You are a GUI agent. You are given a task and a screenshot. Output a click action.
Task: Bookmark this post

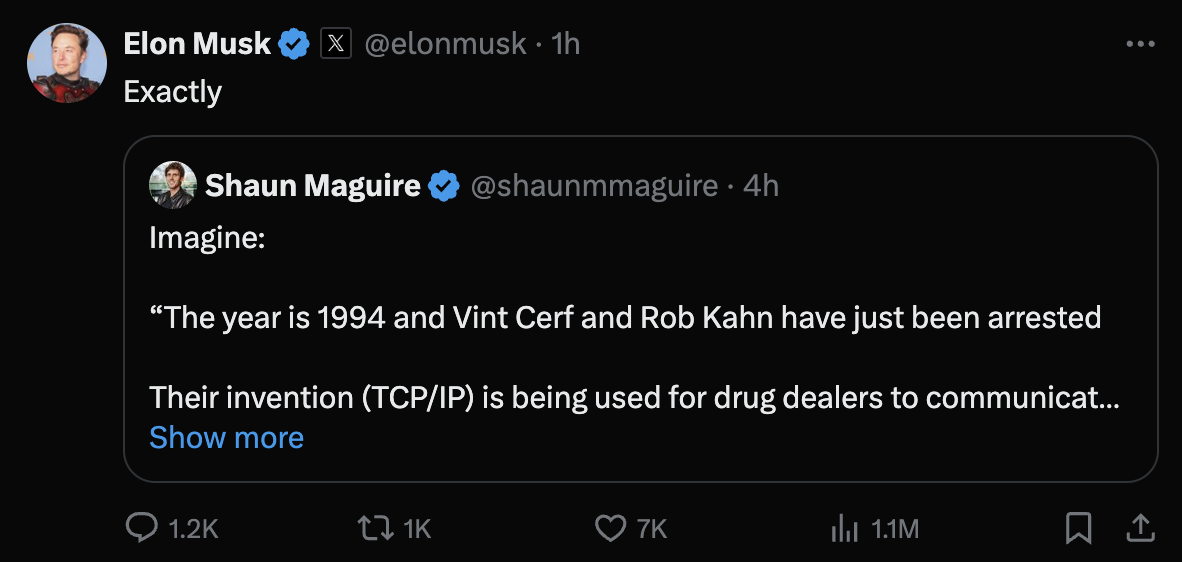click(1078, 527)
